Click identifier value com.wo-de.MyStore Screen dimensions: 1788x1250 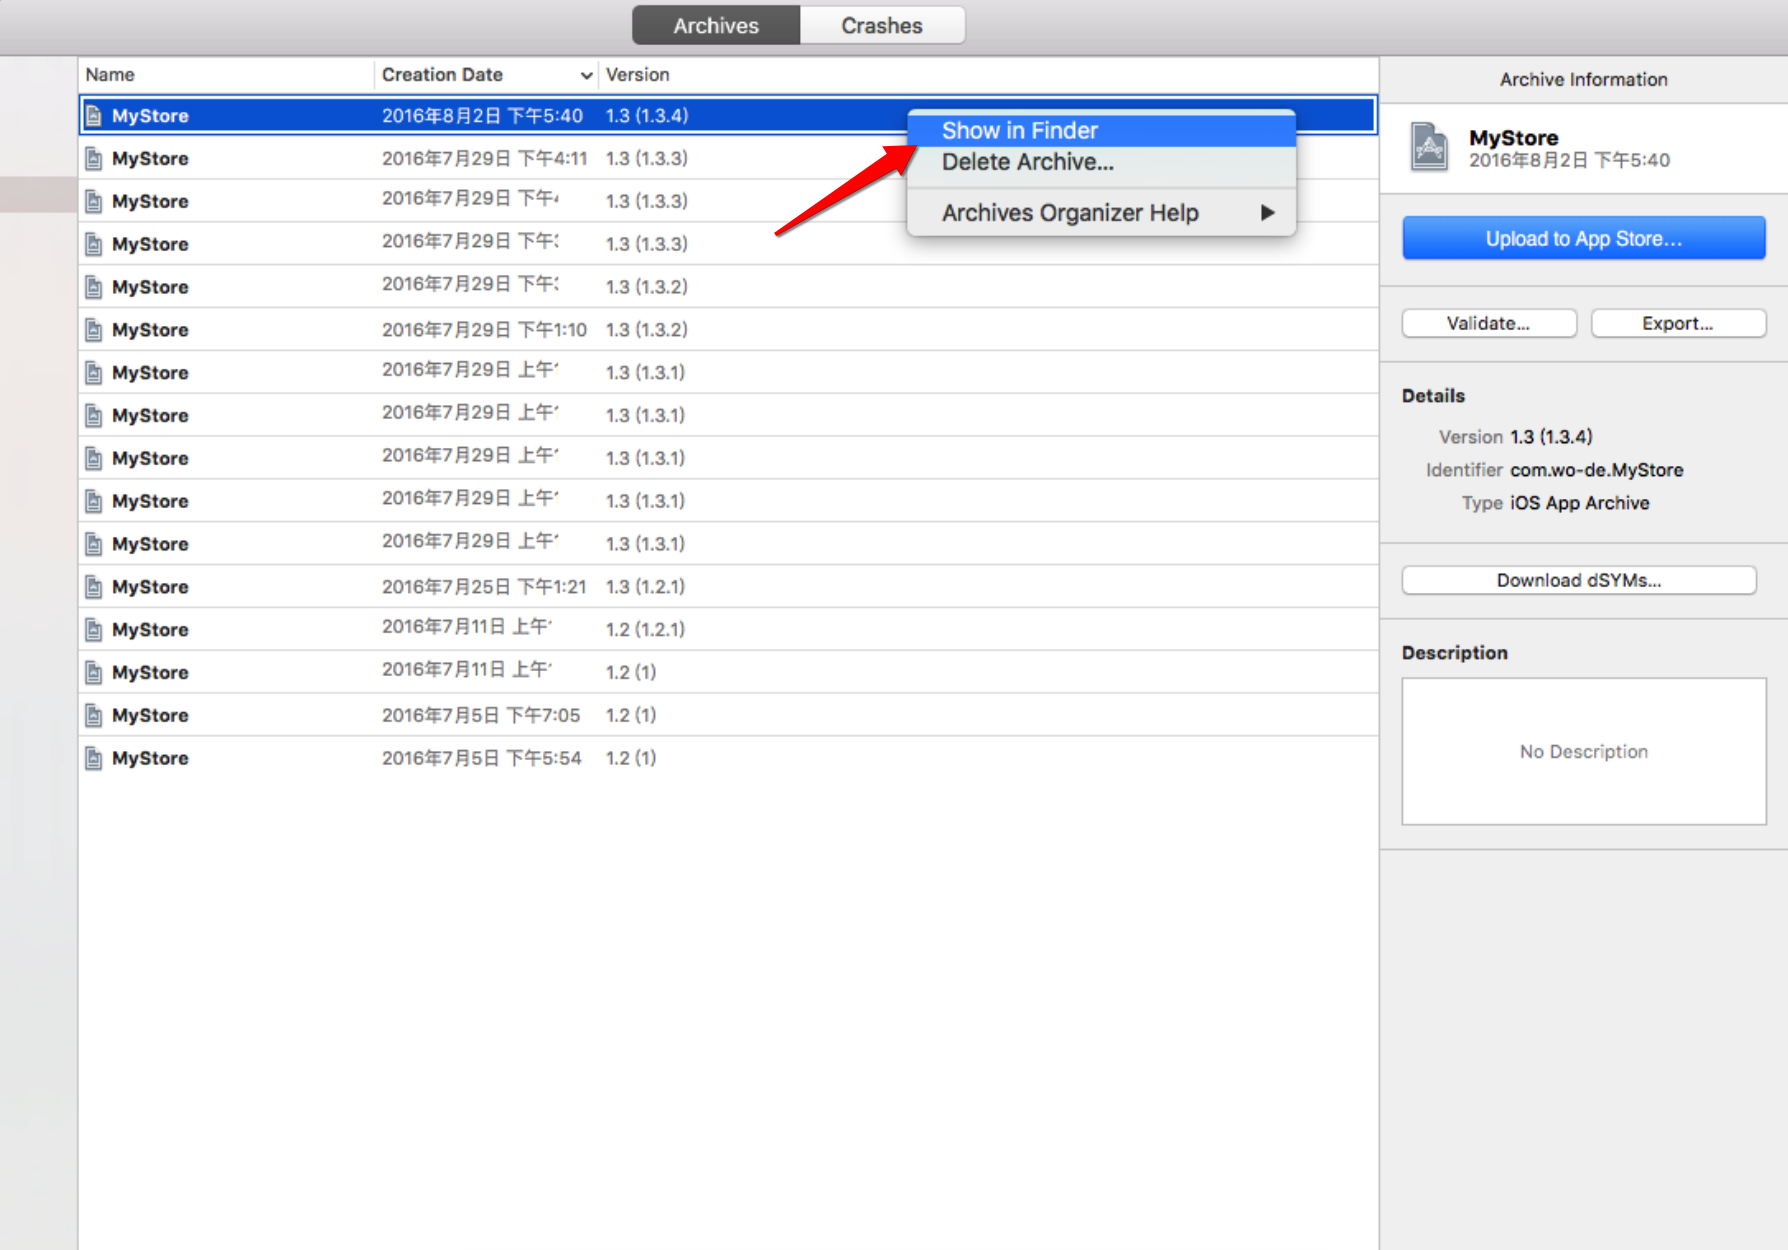(1596, 470)
